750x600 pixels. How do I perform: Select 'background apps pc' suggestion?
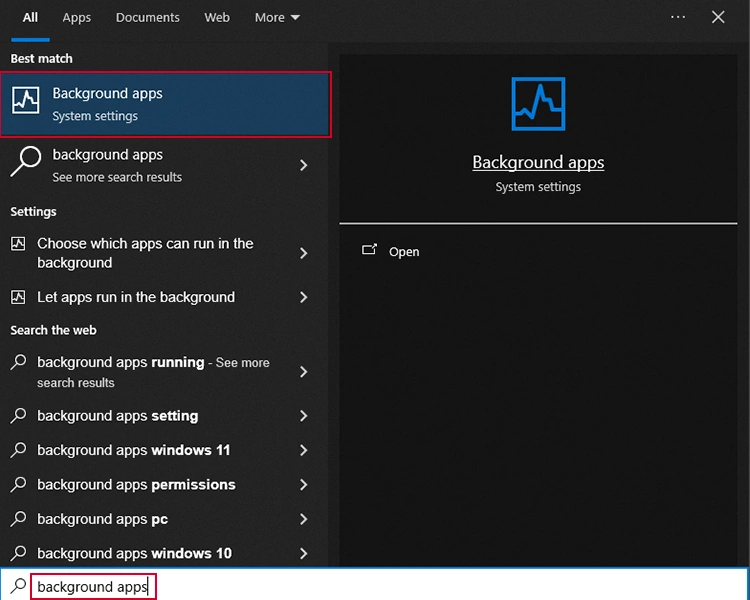[165, 519]
